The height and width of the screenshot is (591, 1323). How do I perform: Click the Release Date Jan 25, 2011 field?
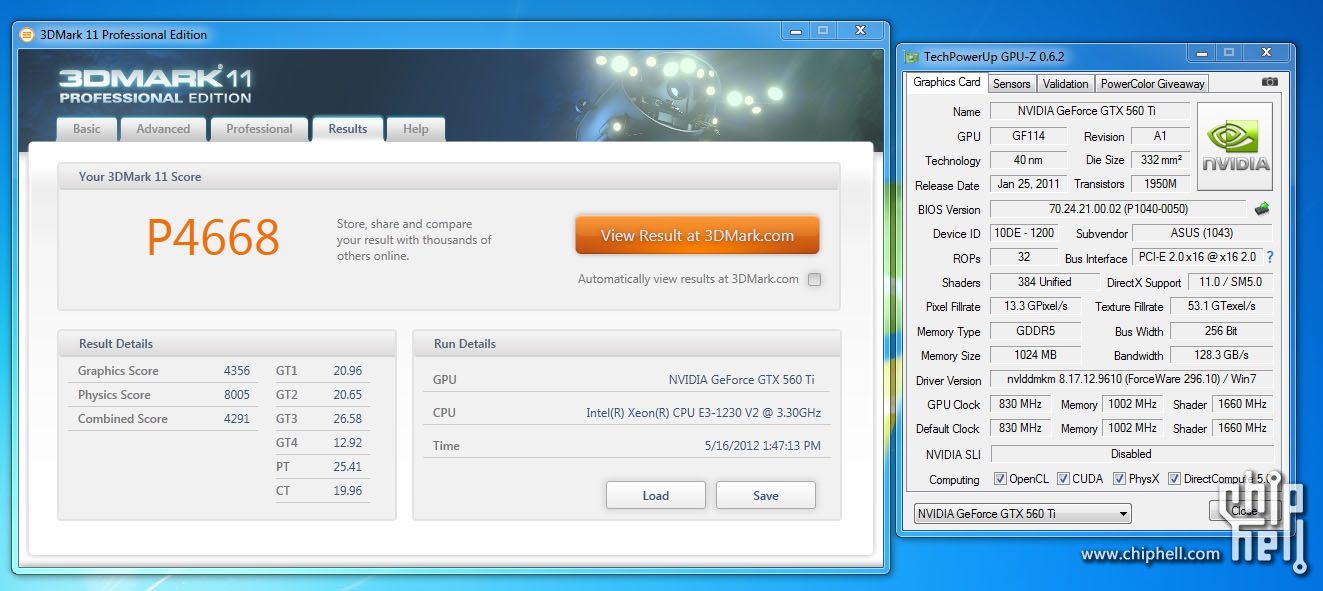coord(1028,184)
